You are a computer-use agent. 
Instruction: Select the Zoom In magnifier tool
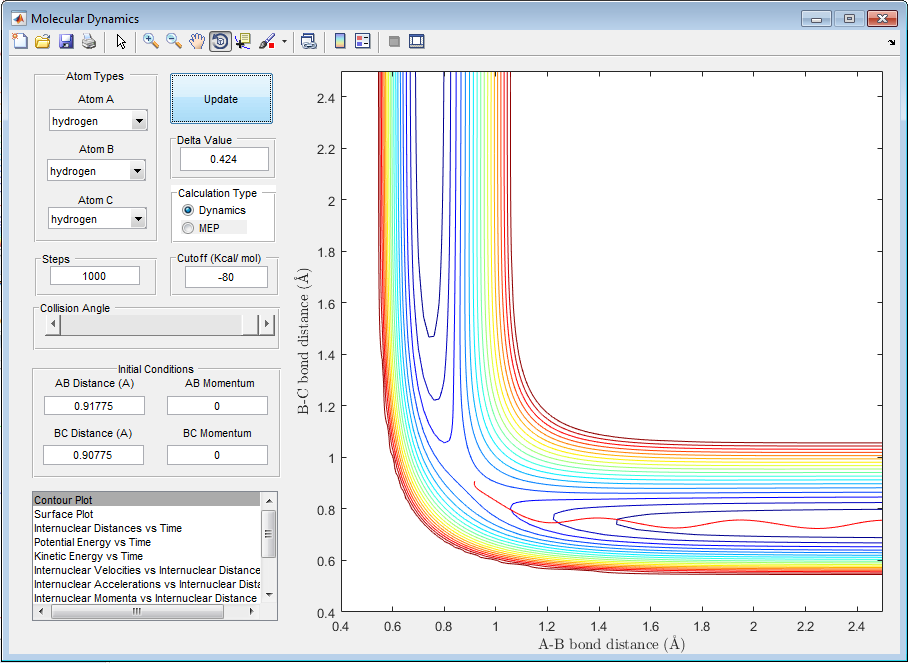tap(151, 41)
